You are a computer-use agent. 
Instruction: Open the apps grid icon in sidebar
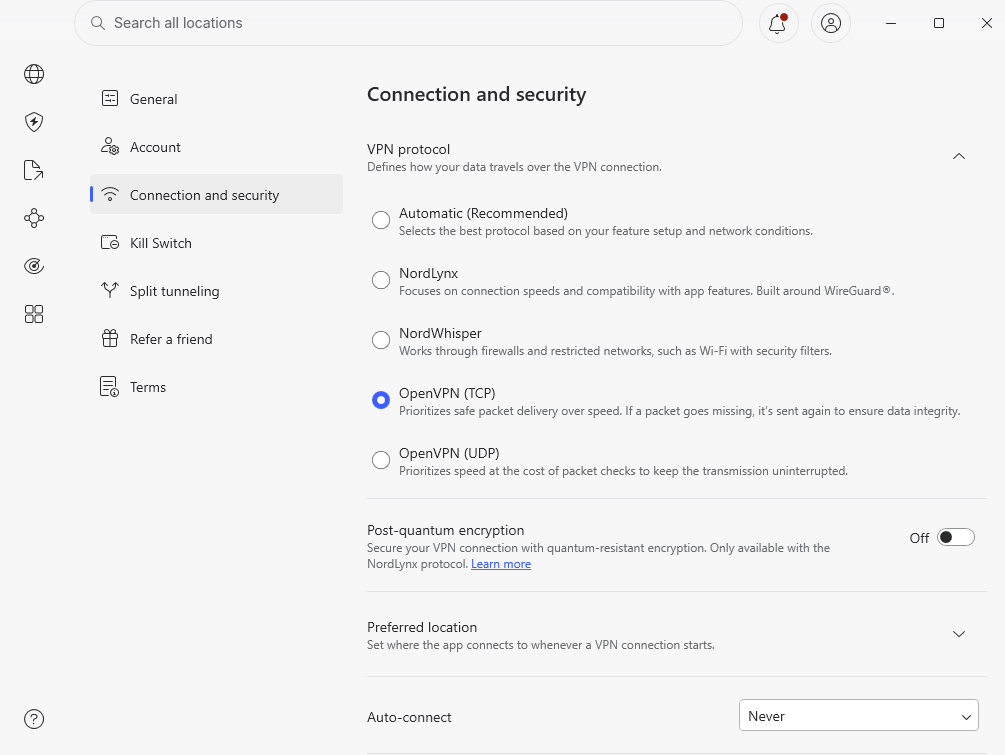click(34, 314)
